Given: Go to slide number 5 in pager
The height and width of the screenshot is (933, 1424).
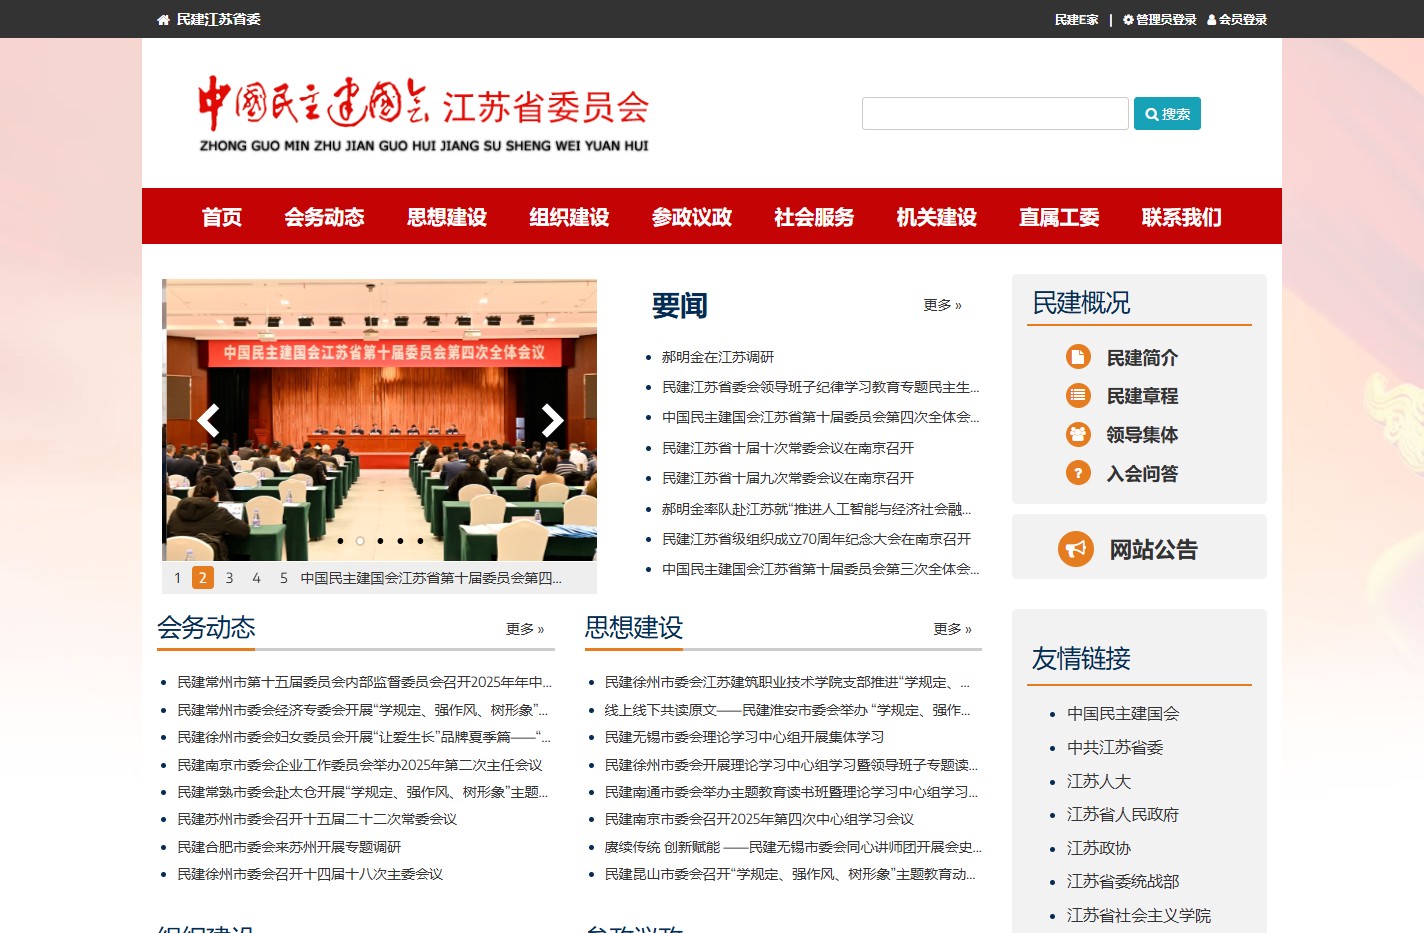Looking at the screenshot, I should coord(283,578).
